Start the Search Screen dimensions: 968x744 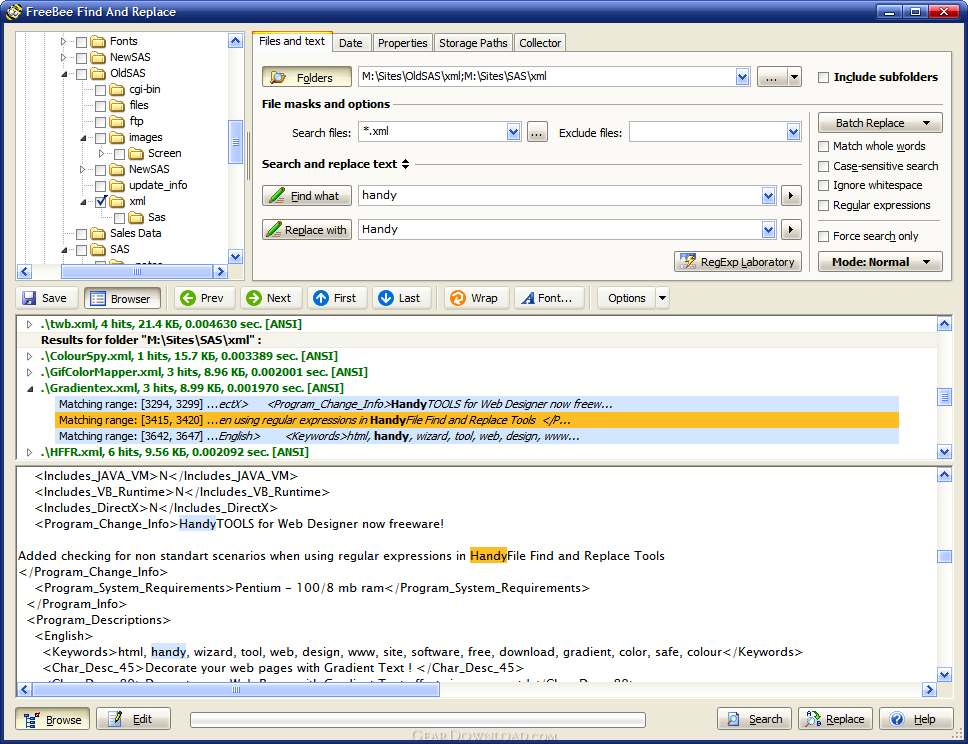(754, 719)
